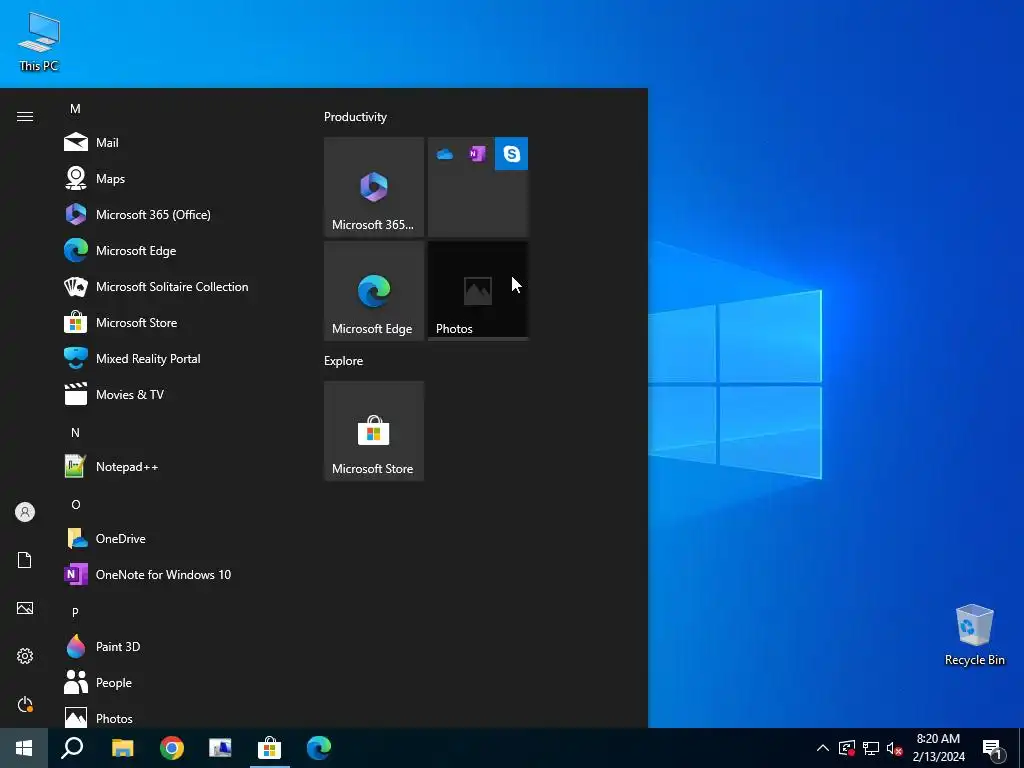
Task: Jump to letter M section header
Action: click(x=75, y=108)
